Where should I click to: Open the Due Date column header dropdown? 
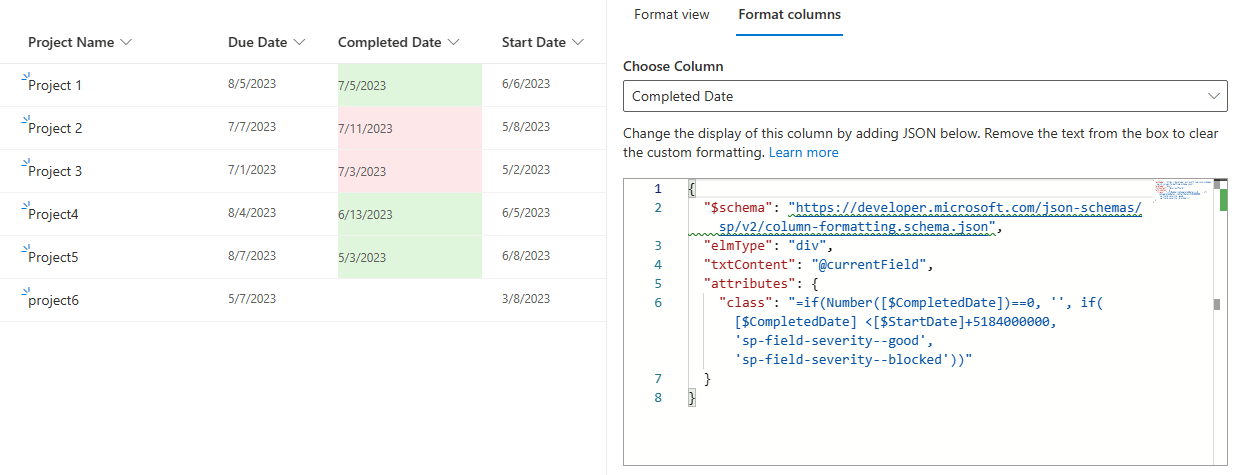pyautogui.click(x=300, y=43)
